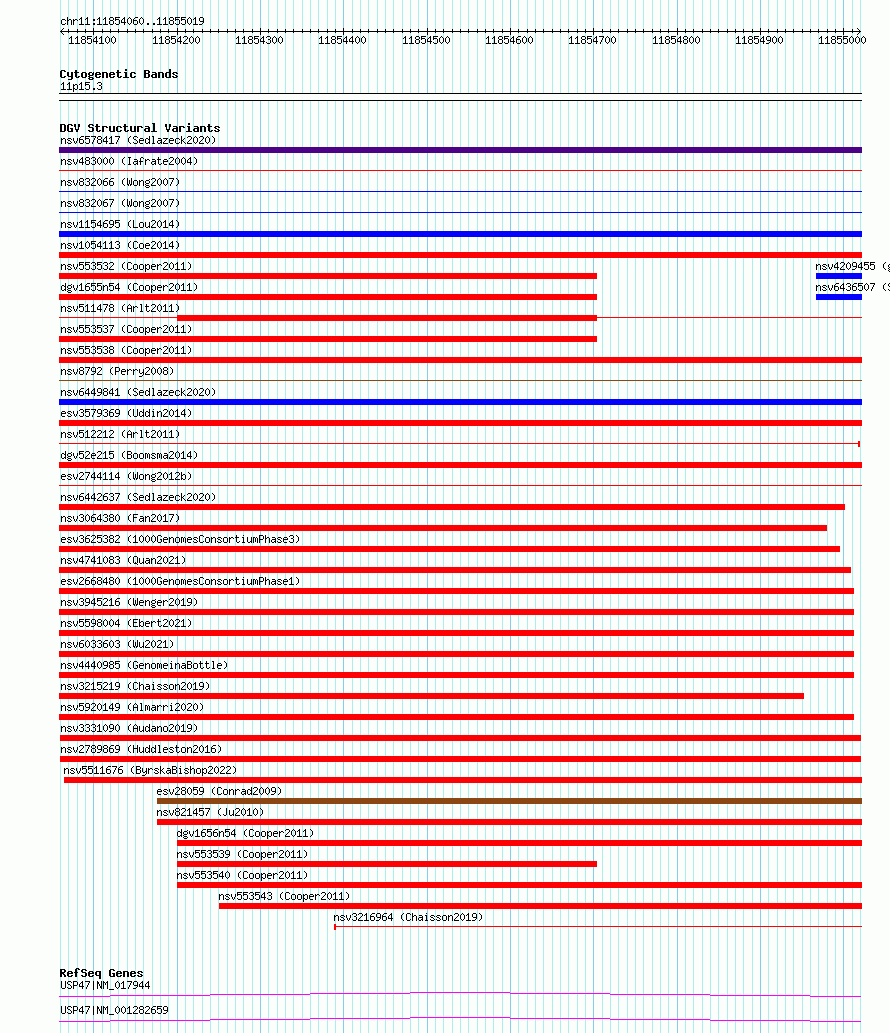
Task: Open variant nsv3945216 (Wenger2019)
Action: (x=128, y=603)
